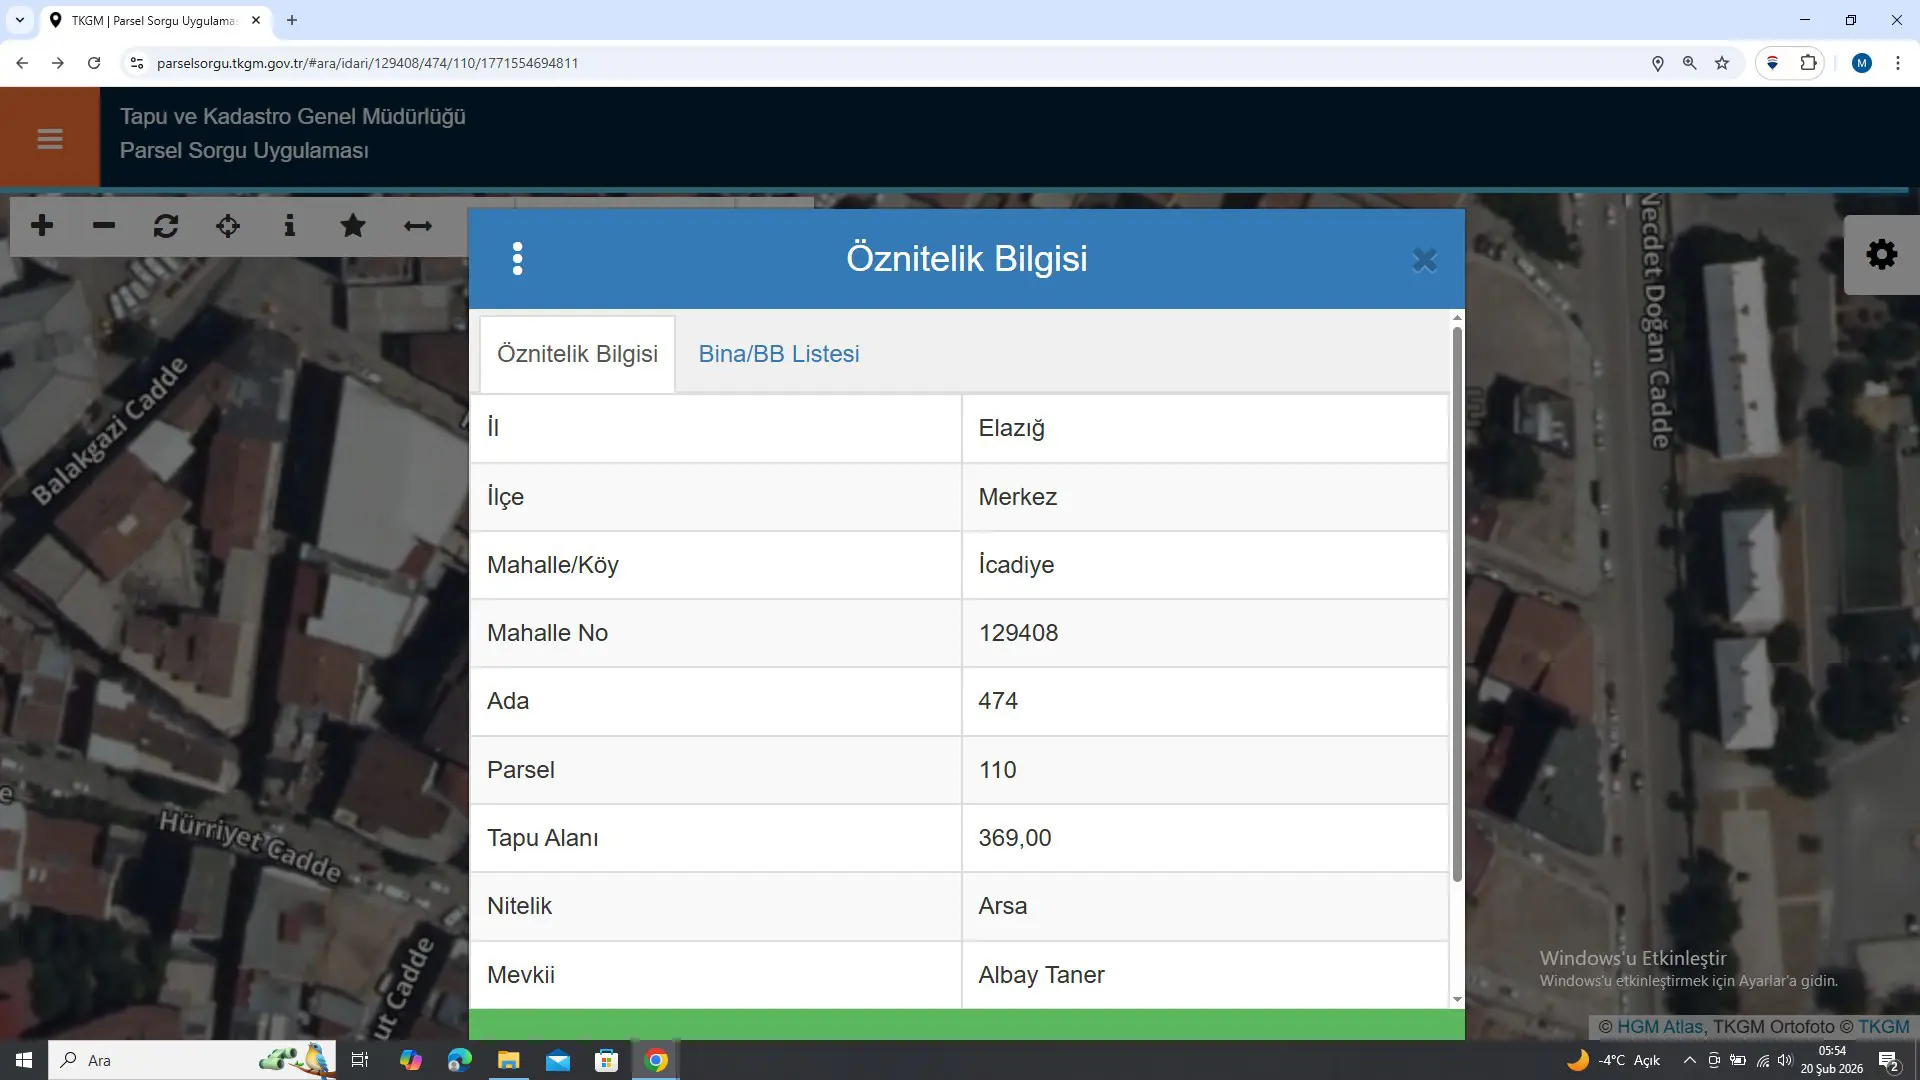Open the Windows Start menu
The height and width of the screenshot is (1080, 1920).
[x=24, y=1060]
